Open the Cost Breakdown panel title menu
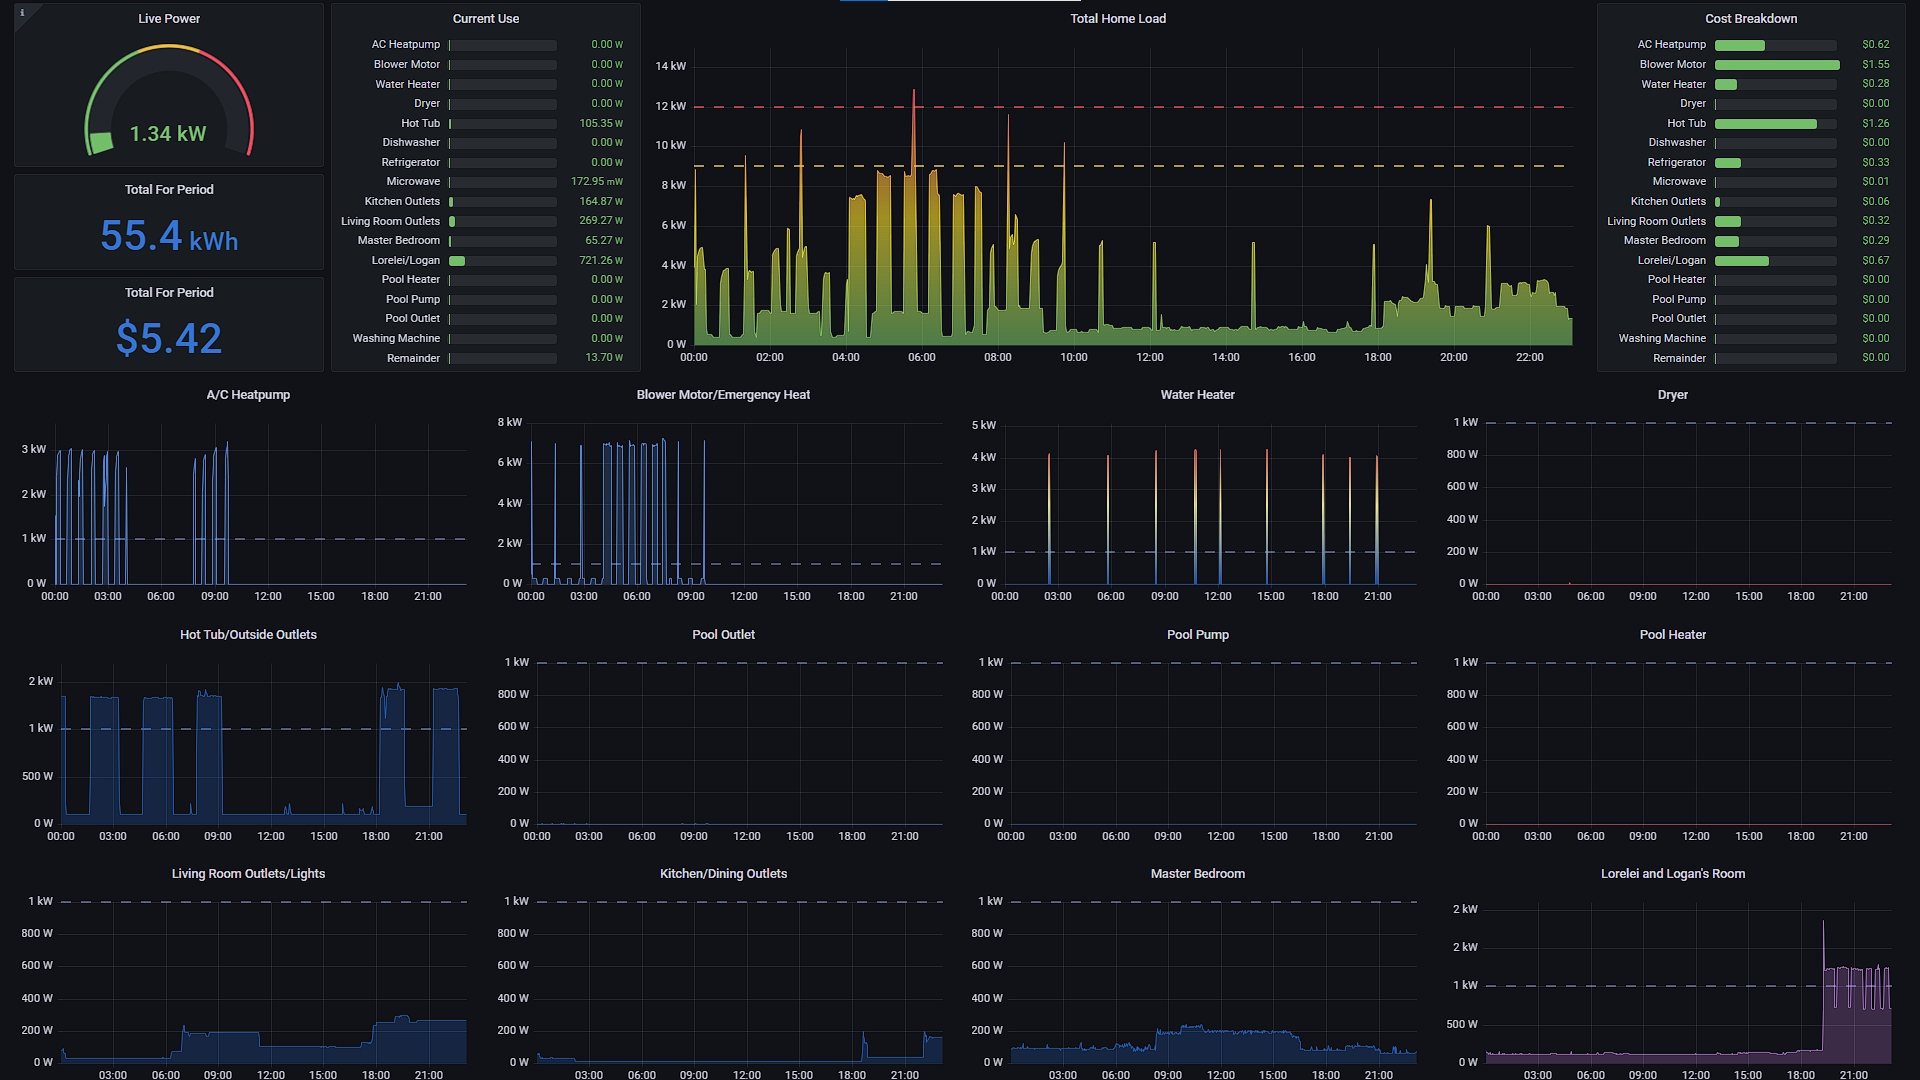This screenshot has height=1080, width=1920. pyautogui.click(x=1750, y=19)
